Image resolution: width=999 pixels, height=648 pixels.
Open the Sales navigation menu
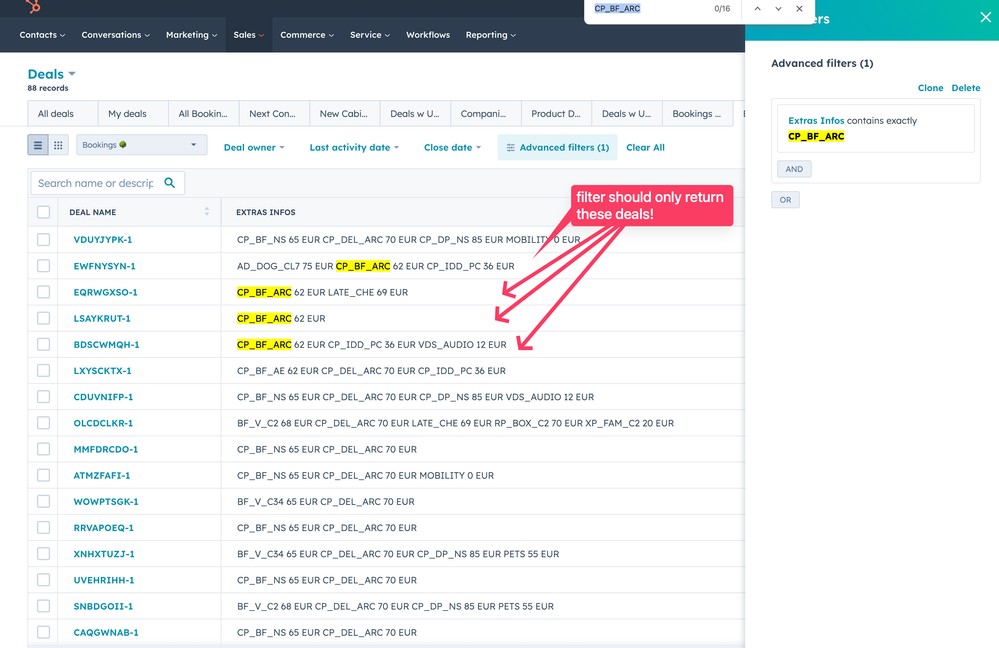248,34
